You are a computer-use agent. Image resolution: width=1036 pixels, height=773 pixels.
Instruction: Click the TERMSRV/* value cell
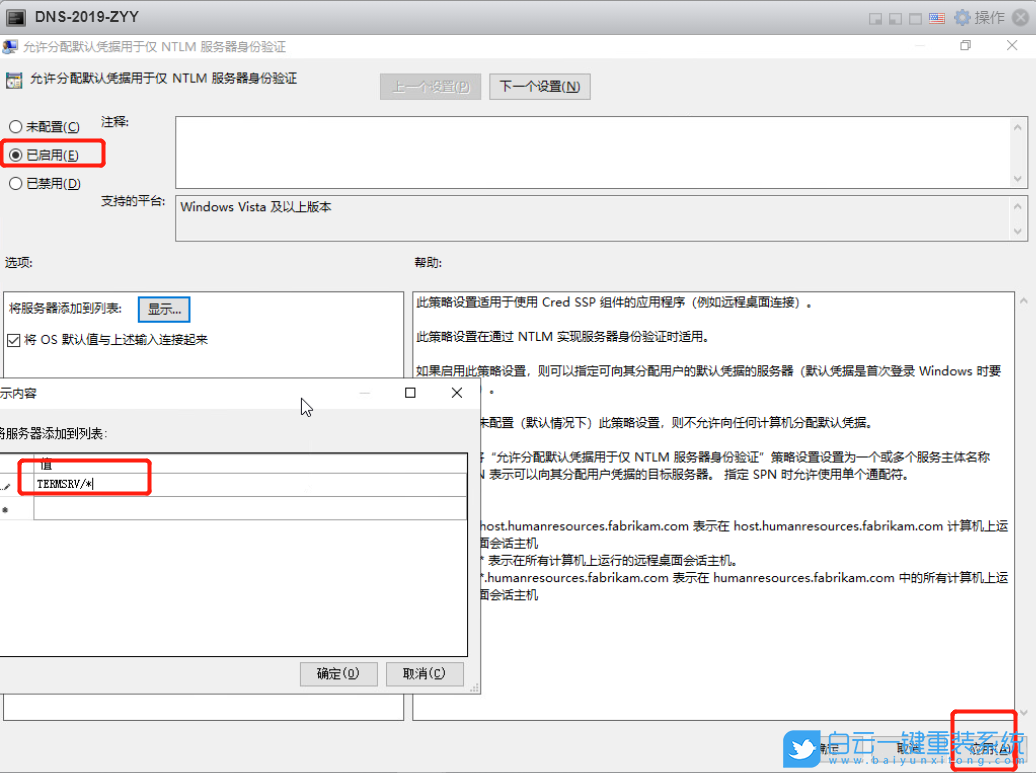[83, 484]
